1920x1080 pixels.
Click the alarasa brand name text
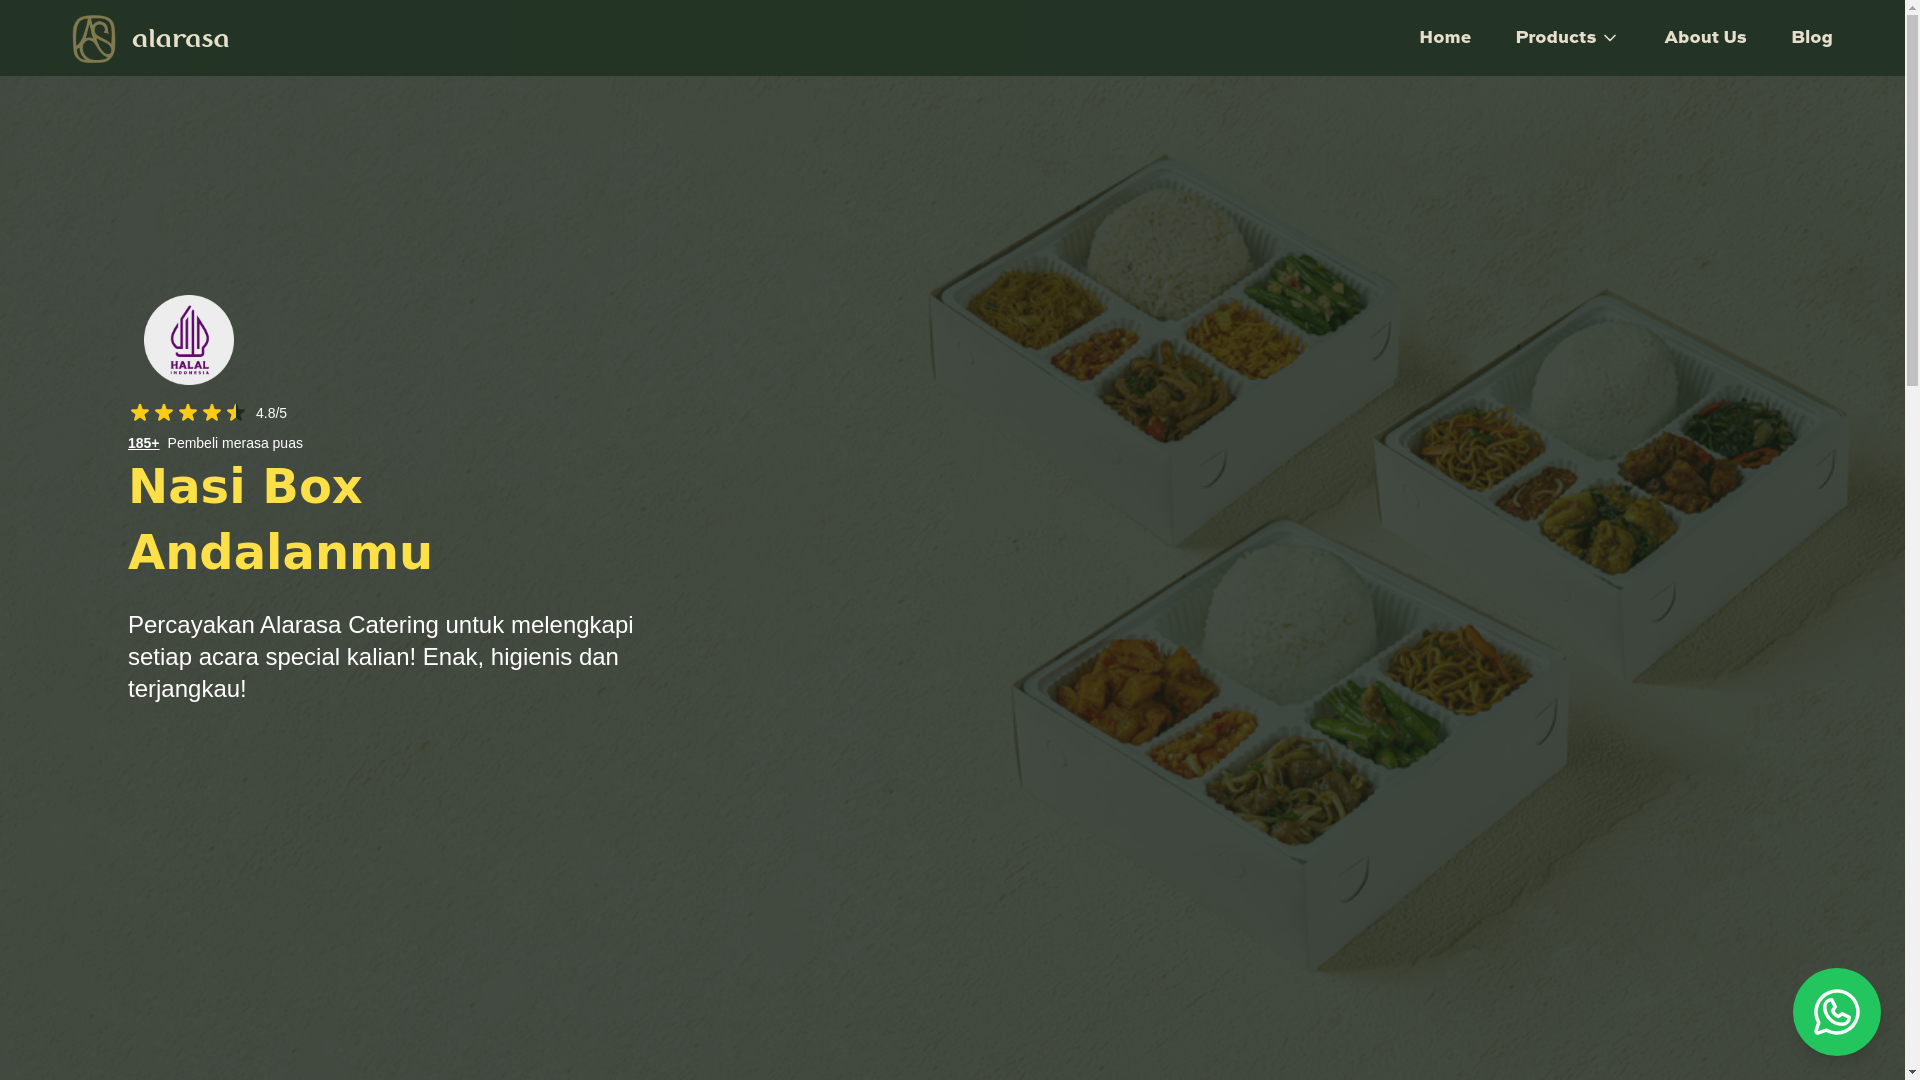point(180,39)
